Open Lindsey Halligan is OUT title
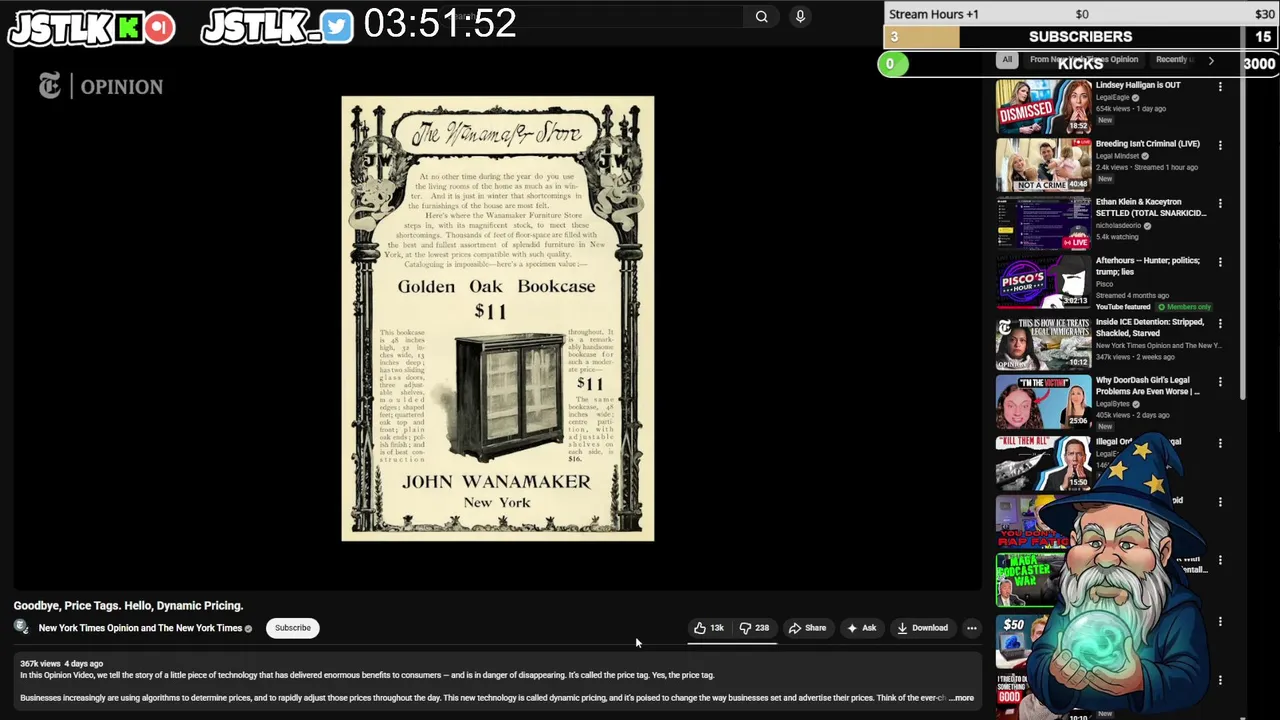This screenshot has width=1280, height=720. coord(1138,85)
